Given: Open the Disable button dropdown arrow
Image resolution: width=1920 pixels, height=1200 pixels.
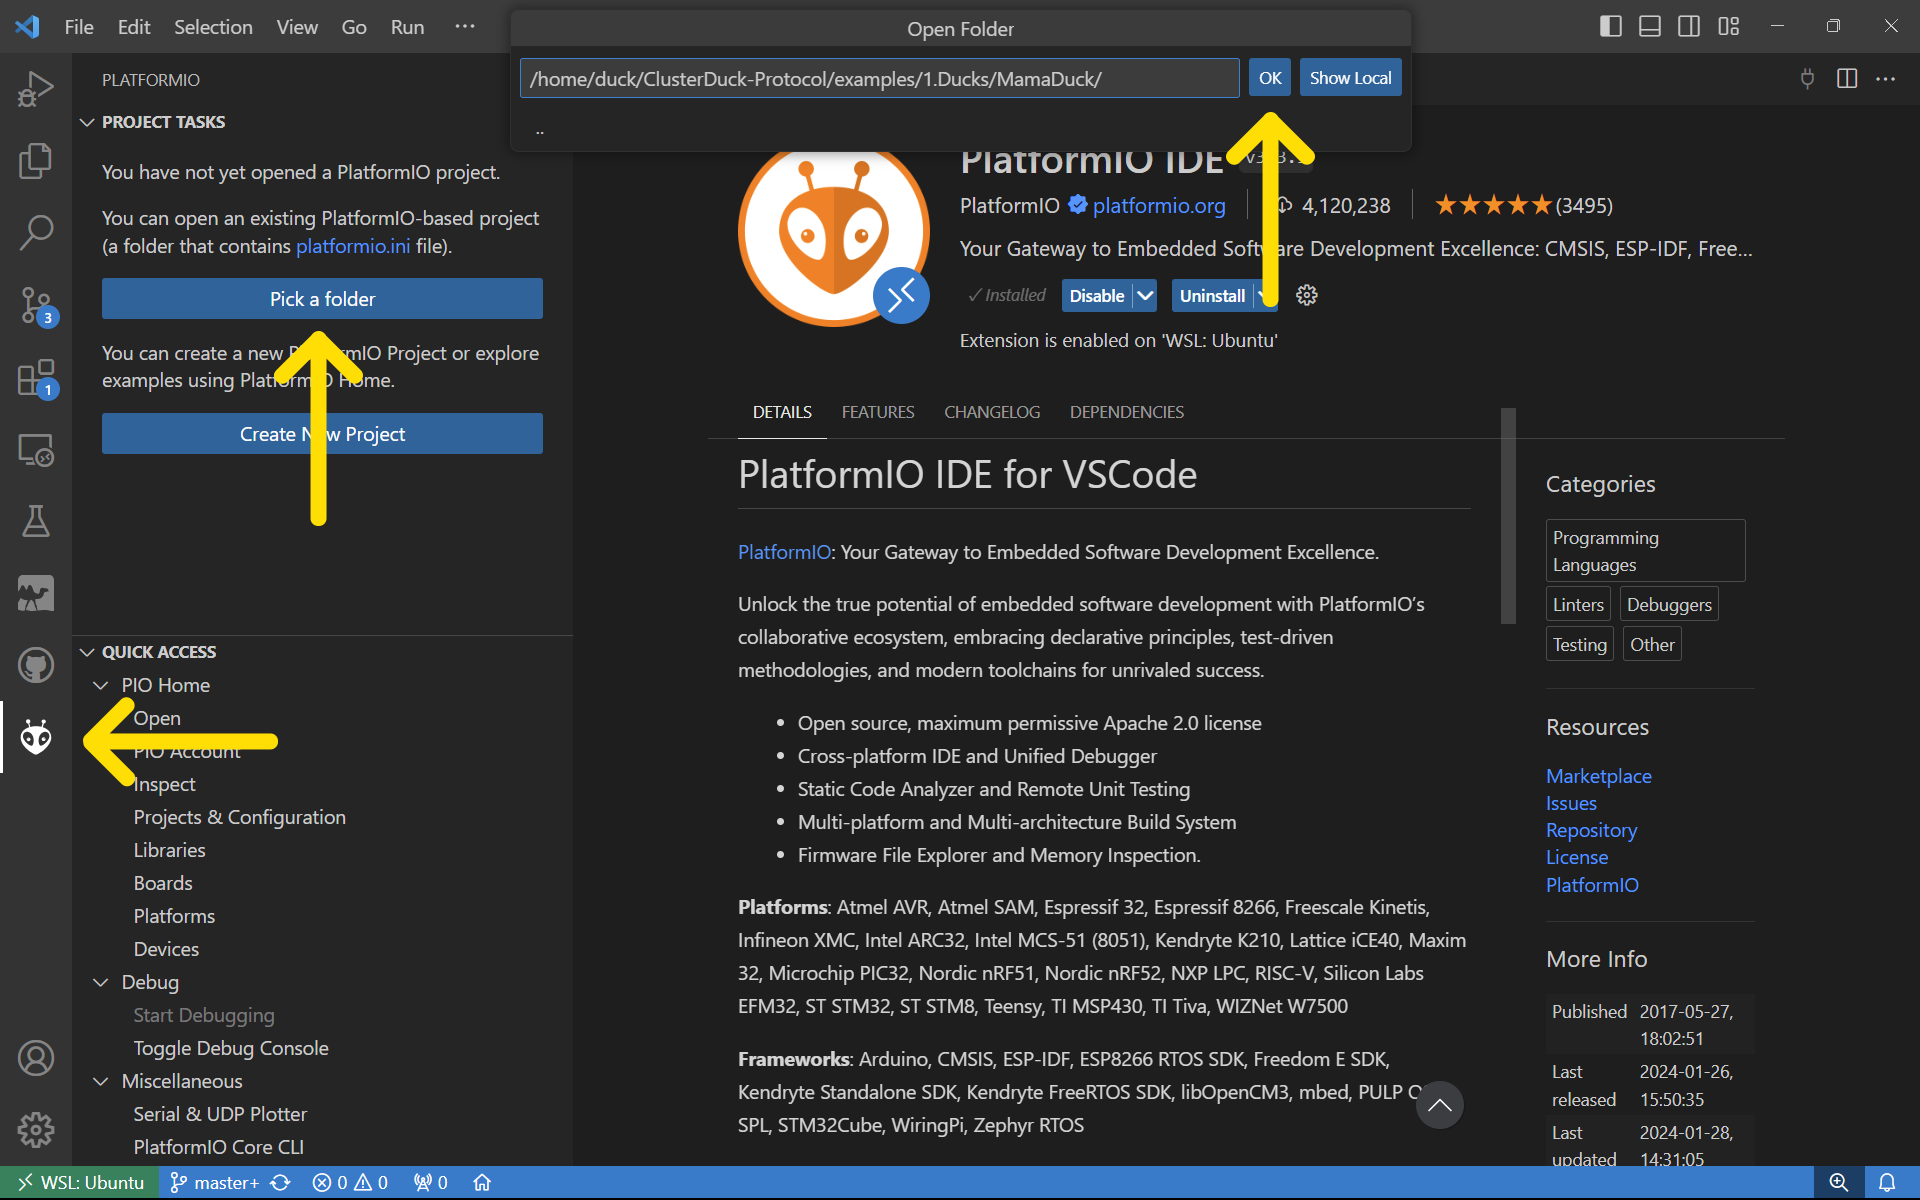Looking at the screenshot, I should (x=1146, y=295).
